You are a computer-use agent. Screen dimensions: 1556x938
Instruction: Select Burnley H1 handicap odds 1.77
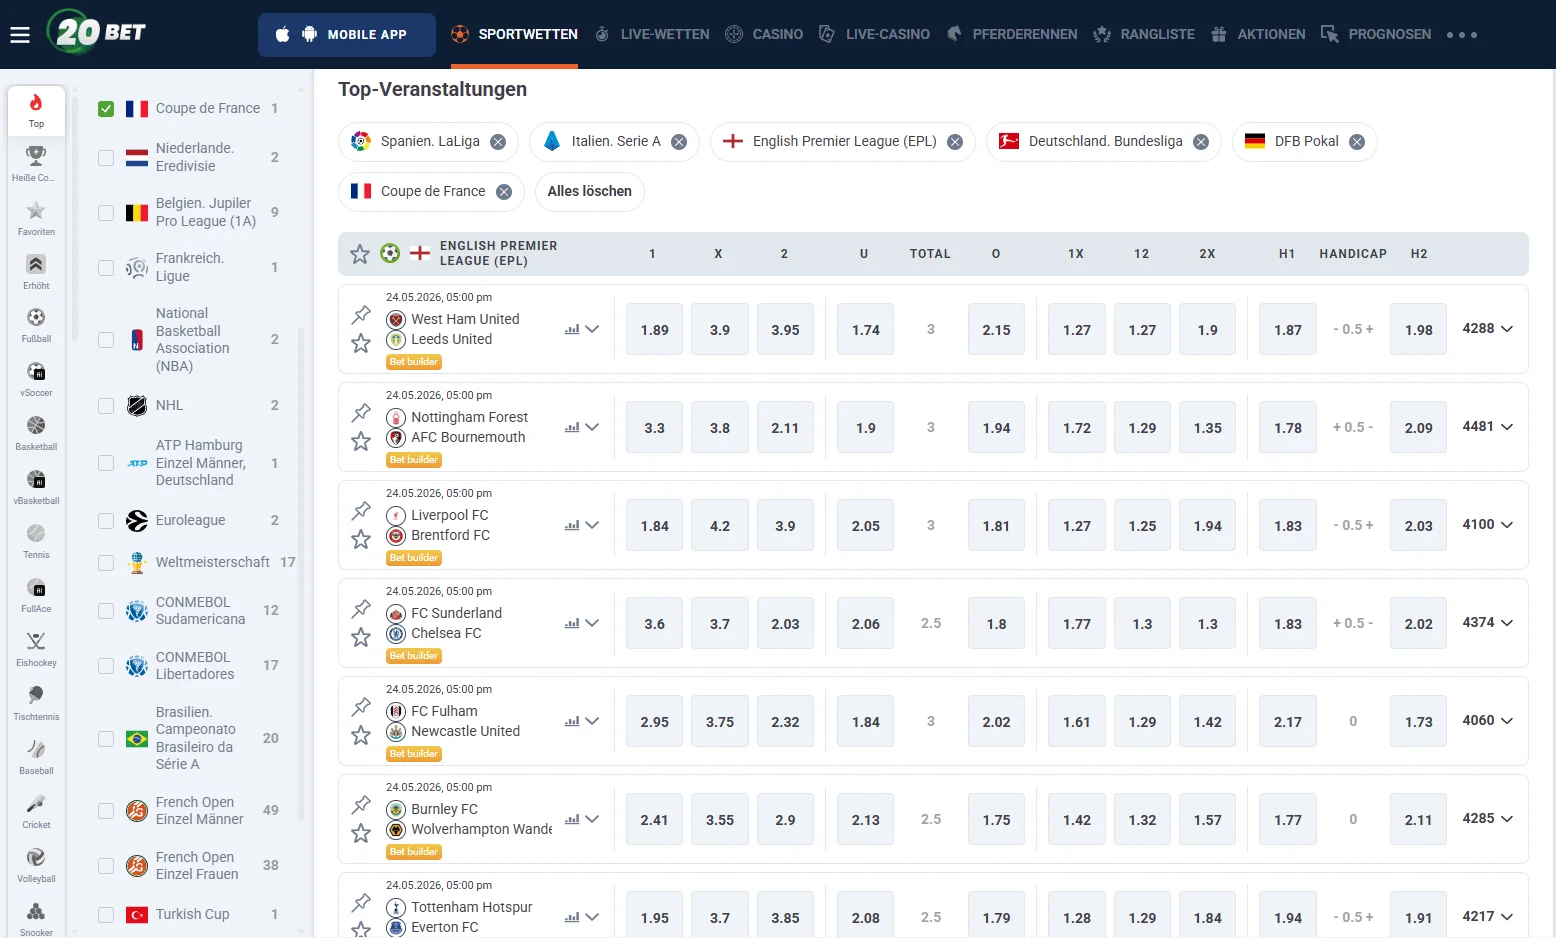[1288, 820]
